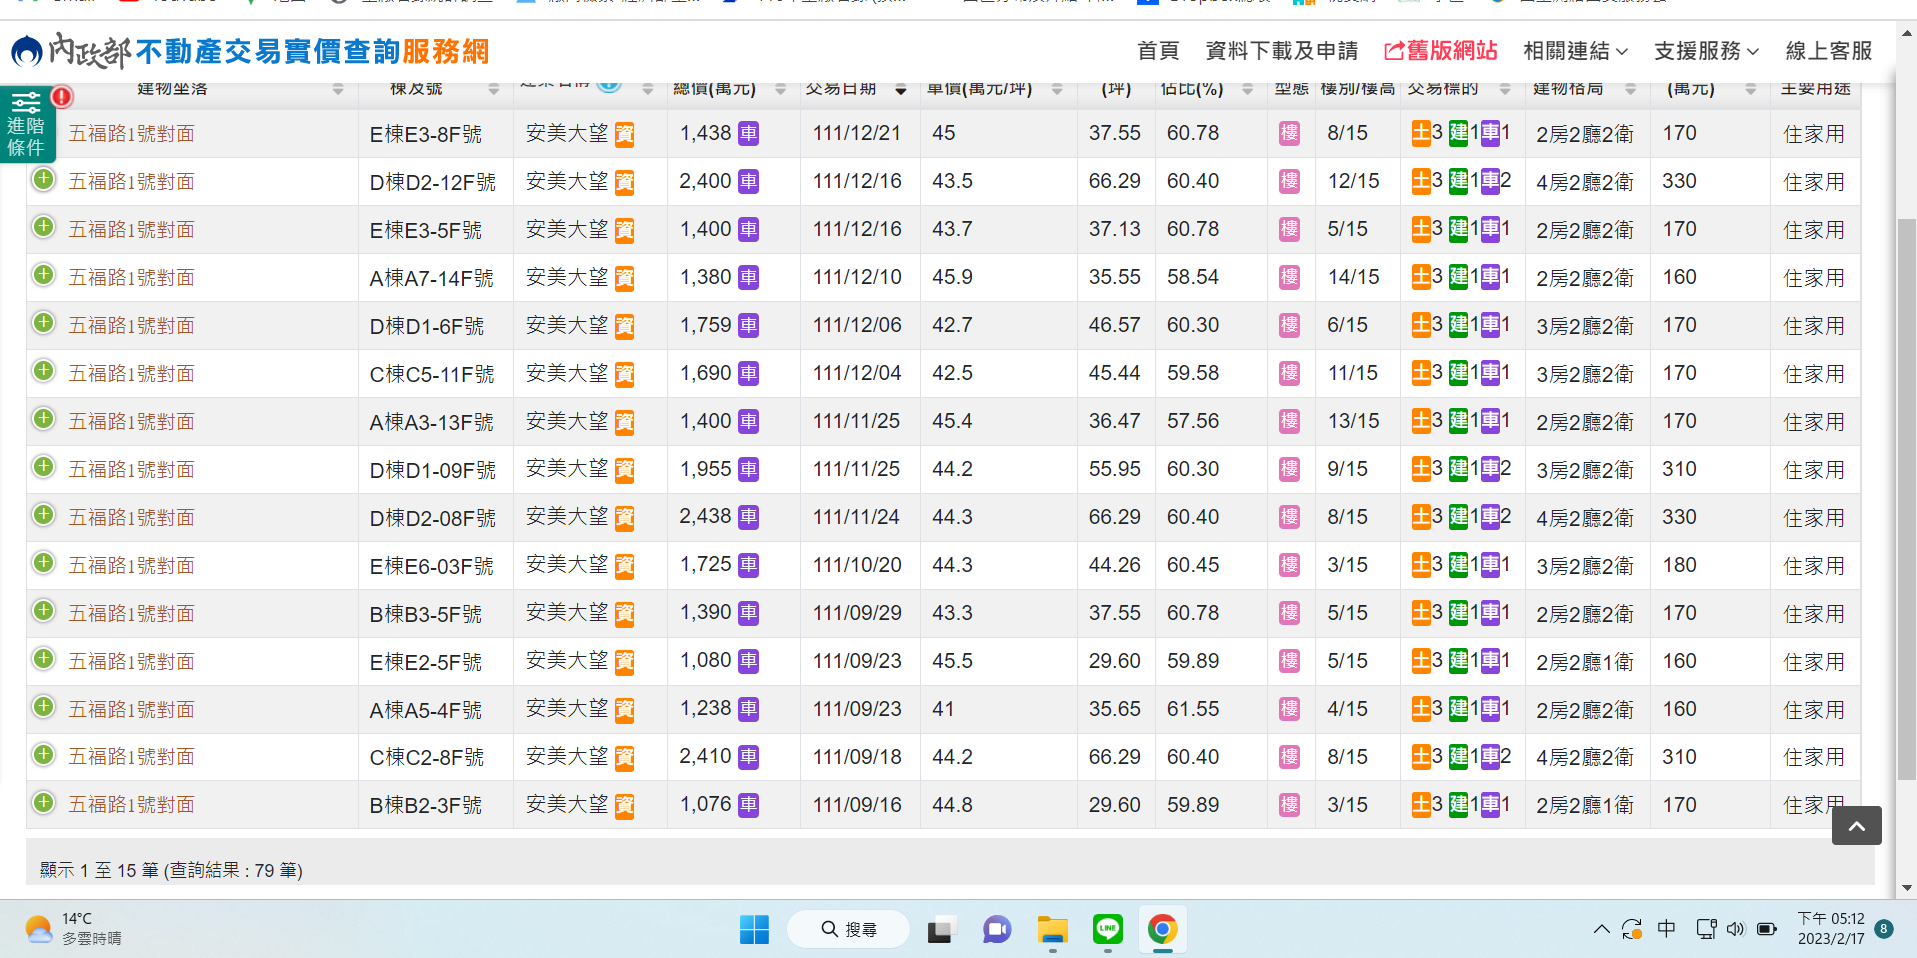1917x958 pixels.
Task: Open the 五福路1號對面 link for C棟C5-11F號
Action: click(131, 374)
